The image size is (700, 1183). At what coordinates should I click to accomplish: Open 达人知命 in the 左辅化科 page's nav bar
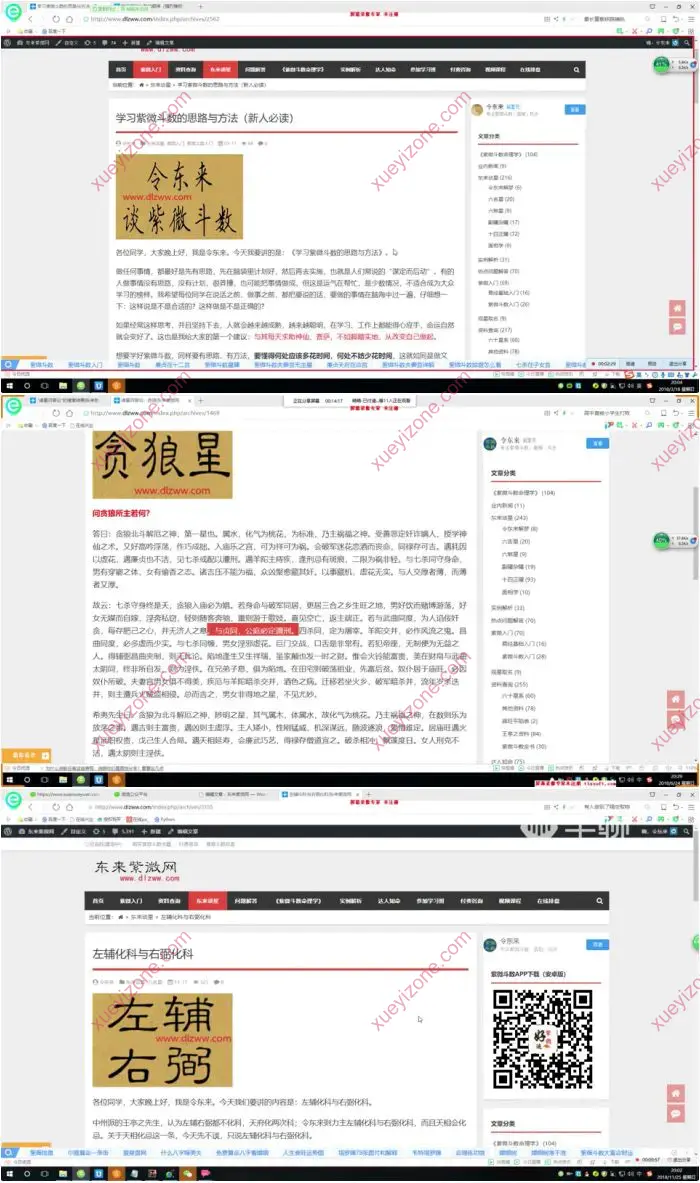click(388, 900)
